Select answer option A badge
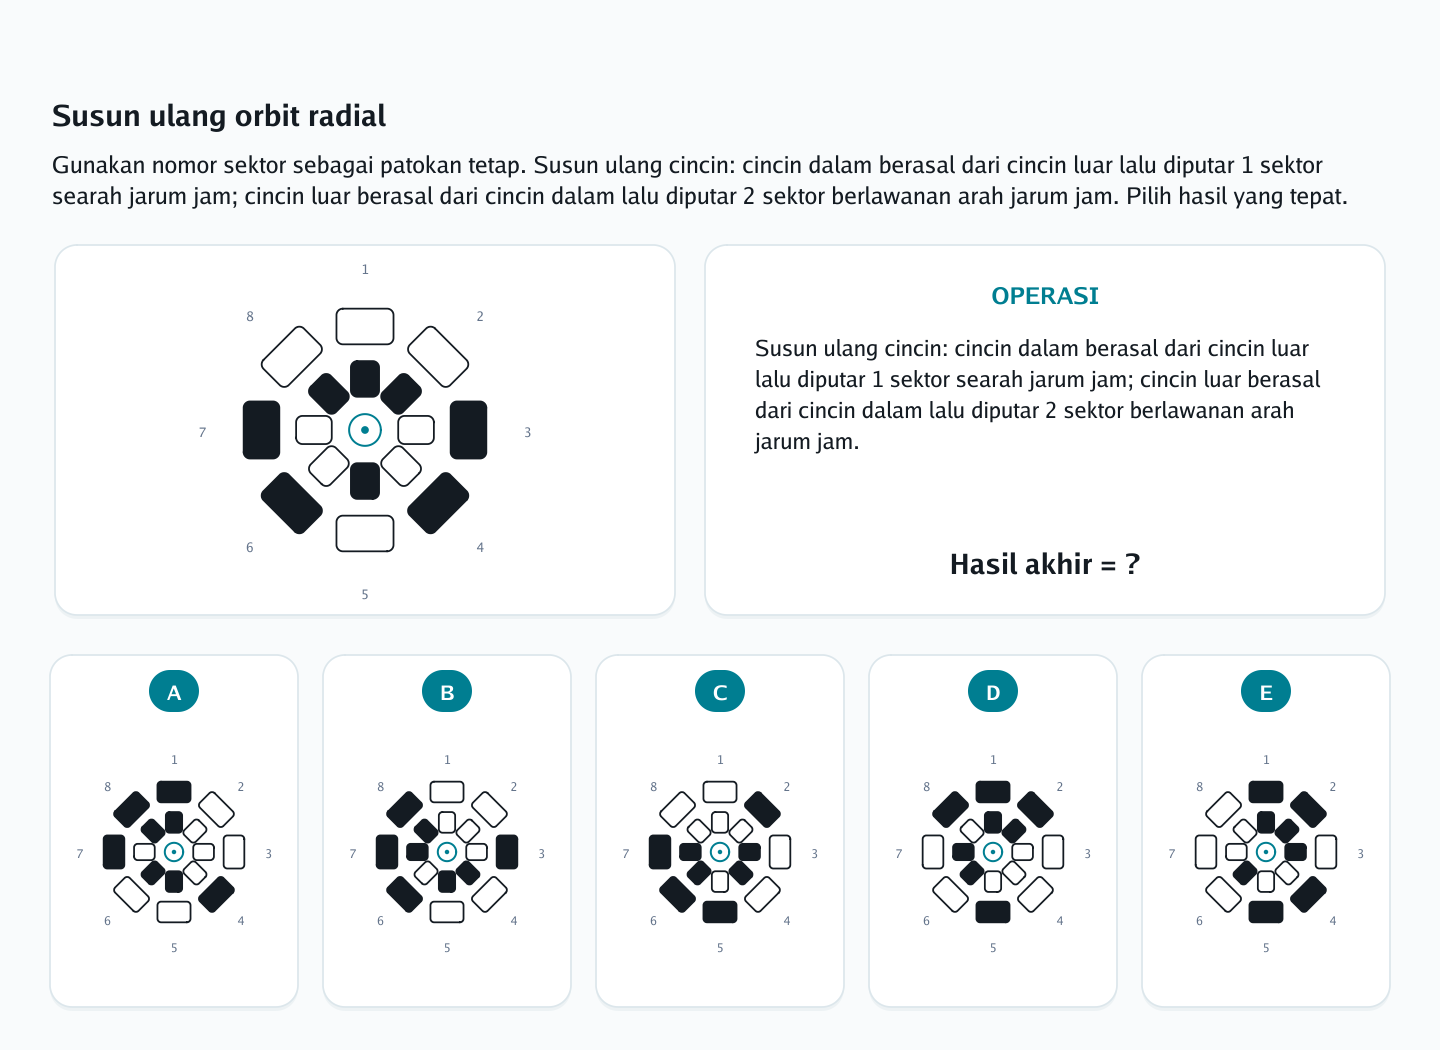 [x=174, y=691]
